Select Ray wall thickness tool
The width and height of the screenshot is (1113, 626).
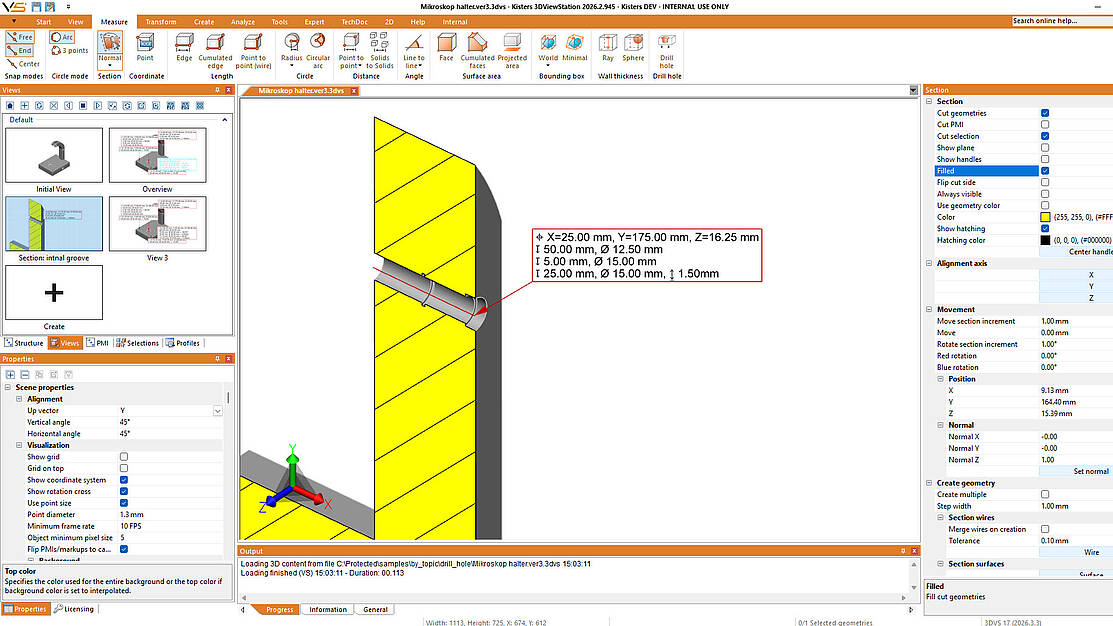click(x=608, y=48)
